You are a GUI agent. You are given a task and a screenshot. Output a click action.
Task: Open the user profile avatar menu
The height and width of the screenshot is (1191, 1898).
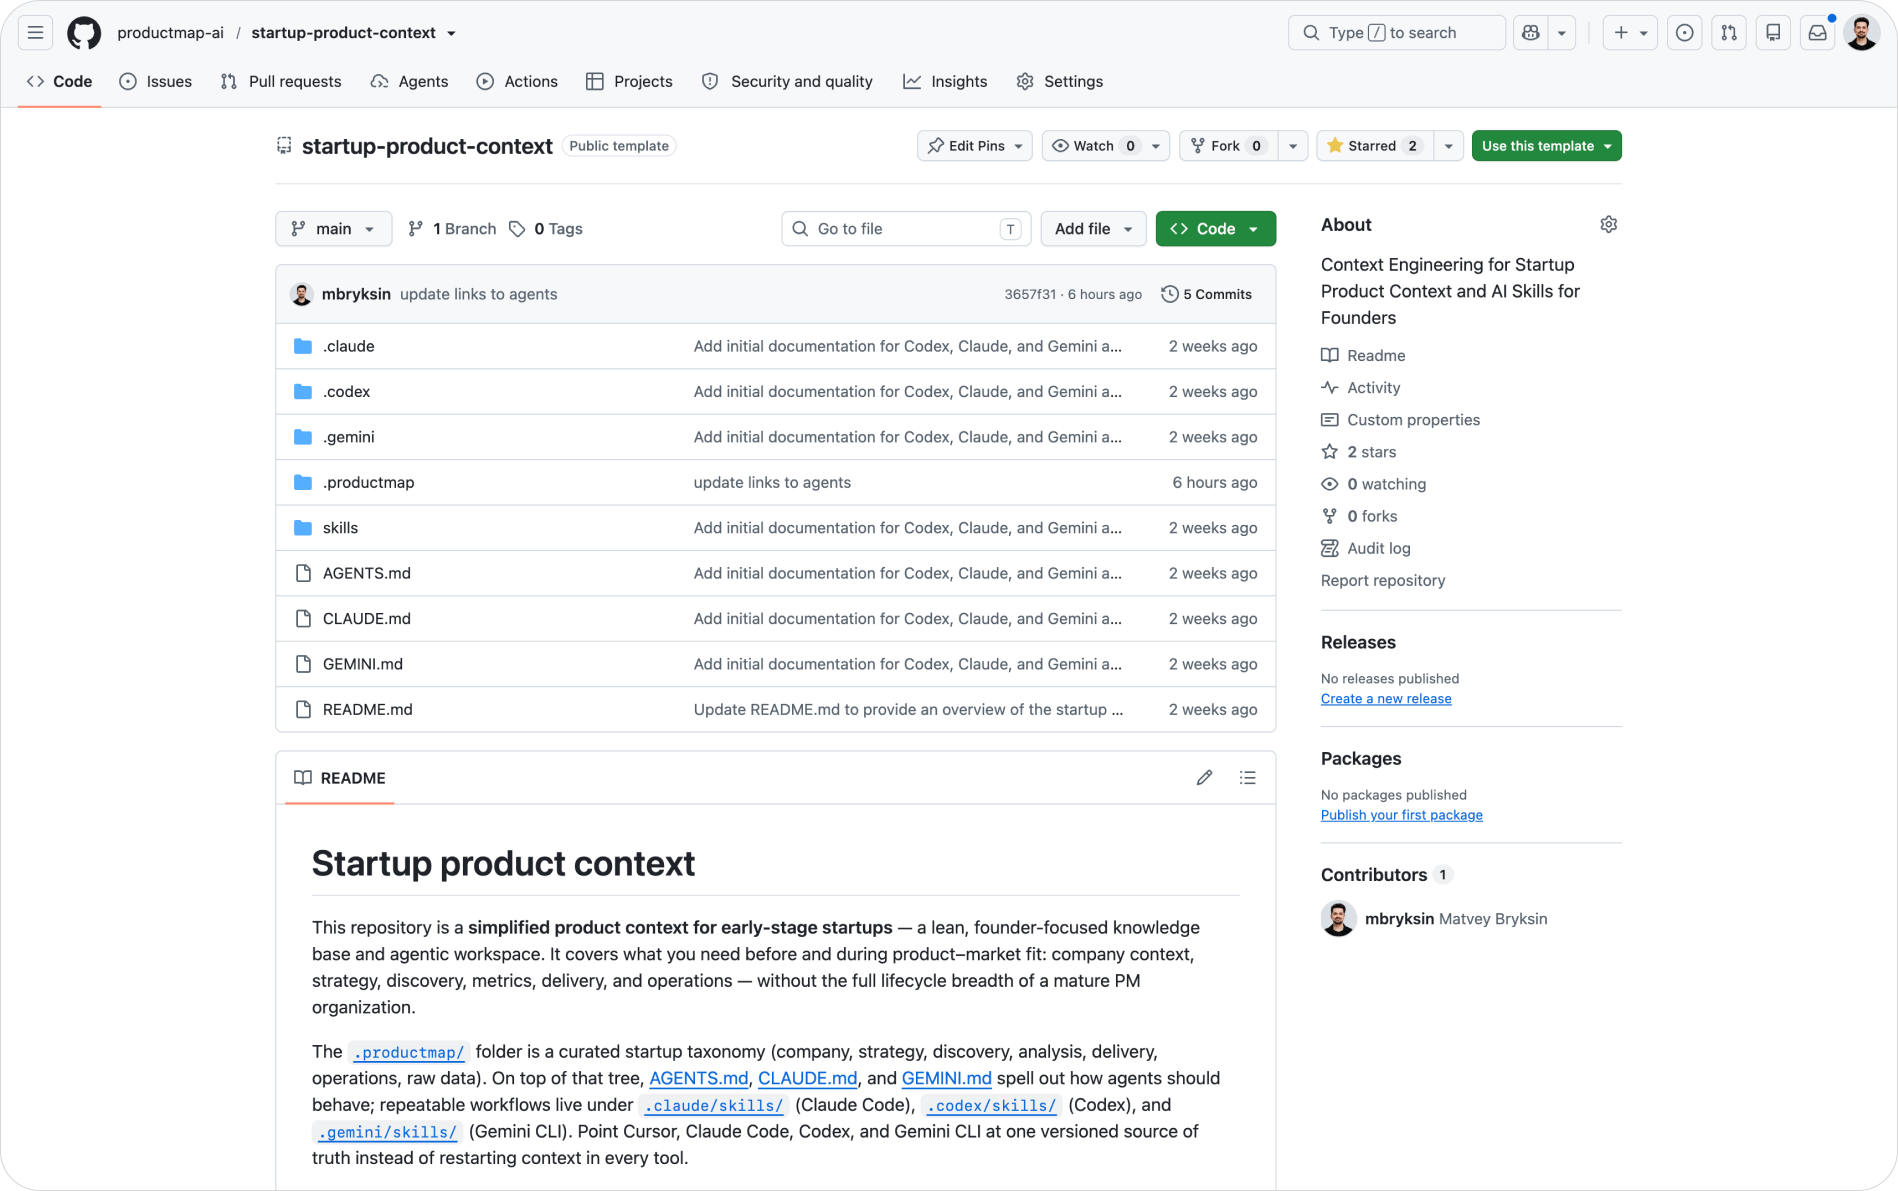1862,33
